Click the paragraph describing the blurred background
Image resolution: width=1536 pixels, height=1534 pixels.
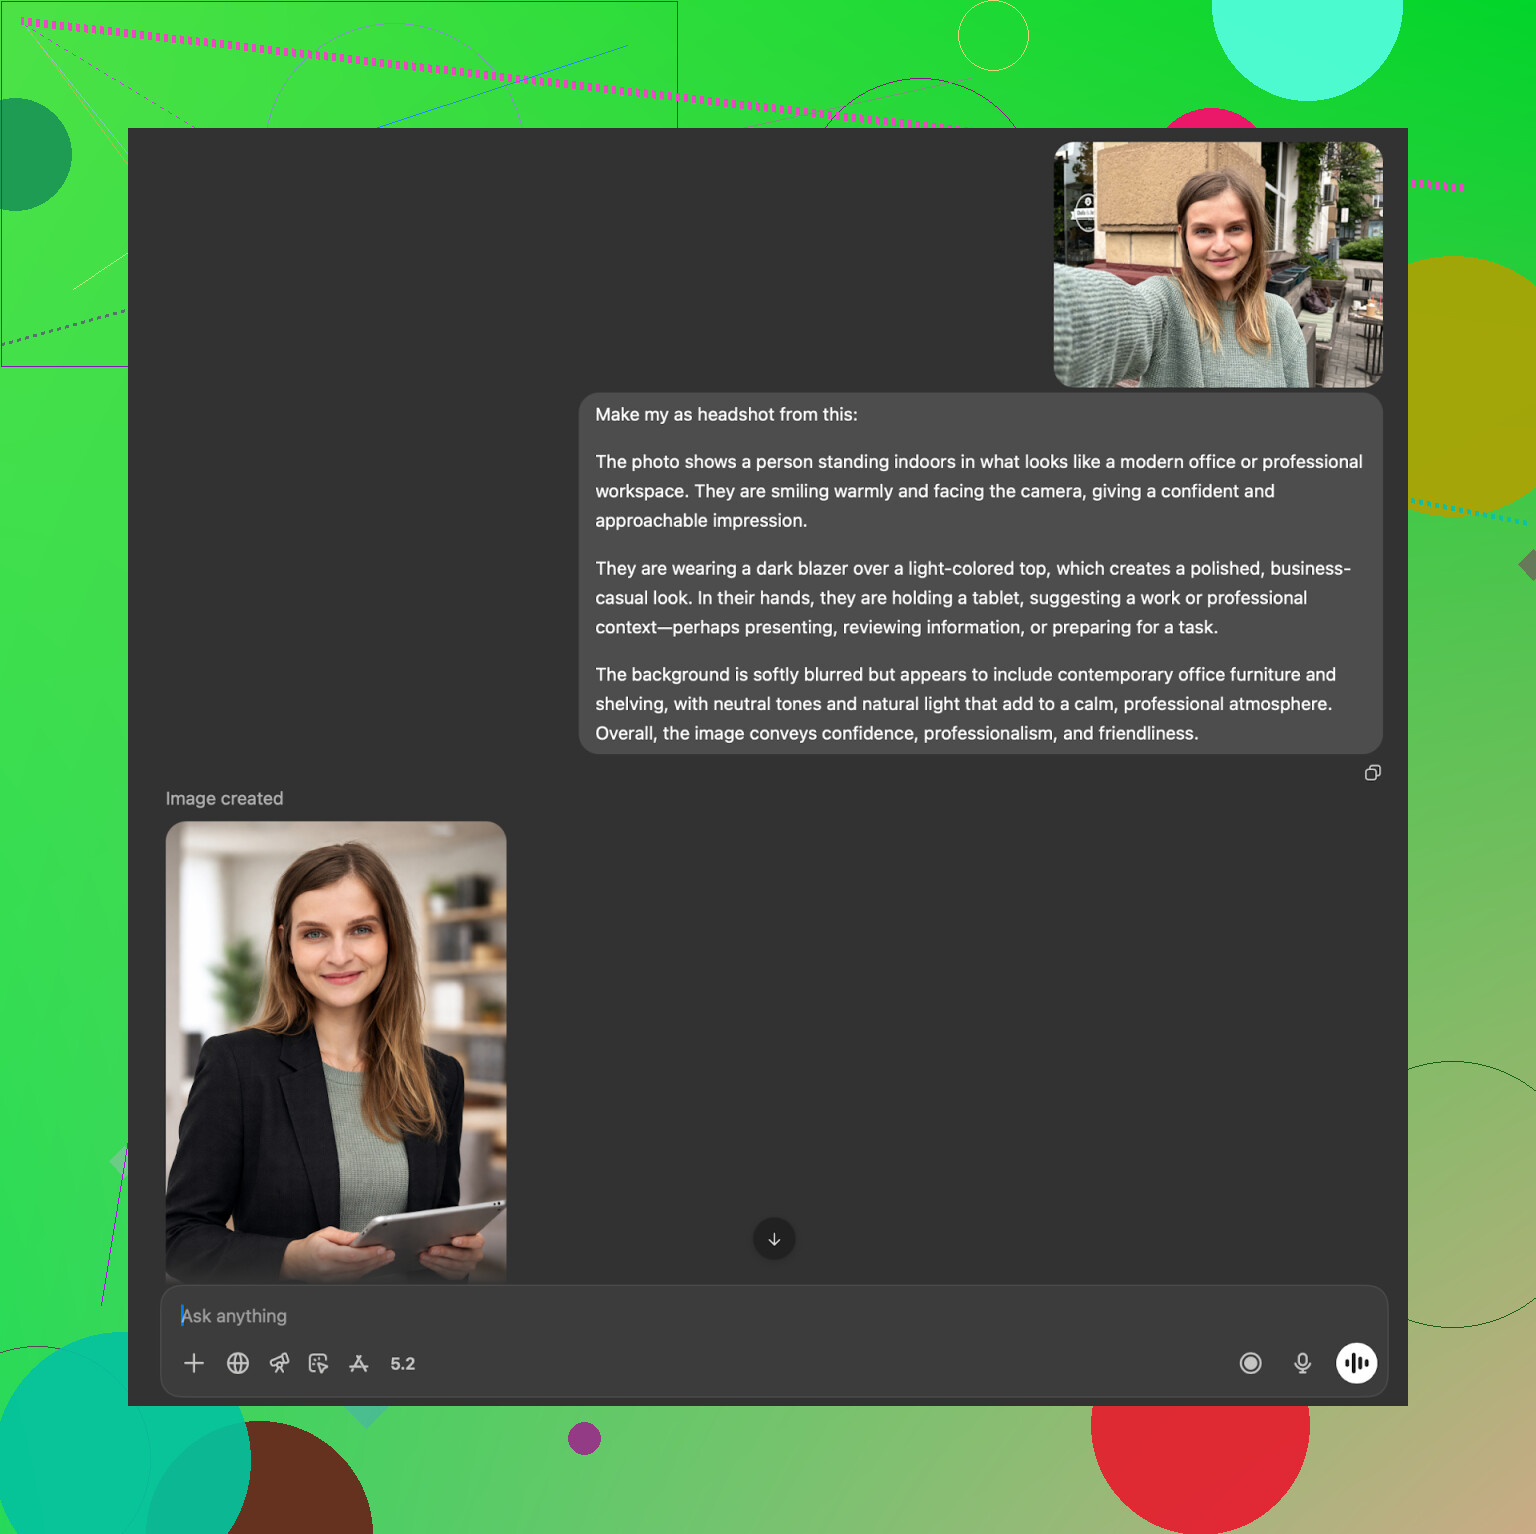point(965,704)
